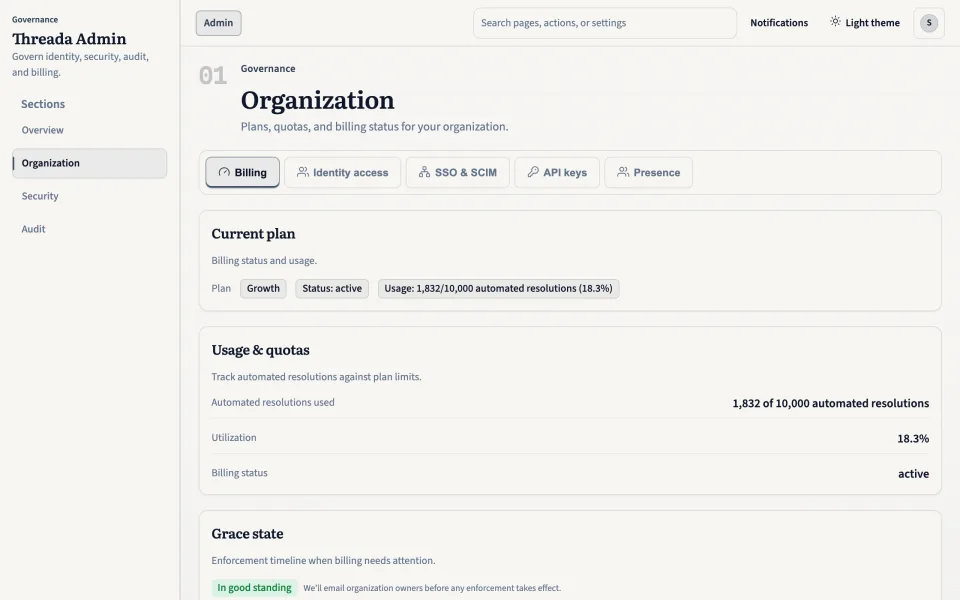This screenshot has width=960, height=600.
Task: Focus the search pages, actions, or settings field
Action: click(x=605, y=23)
